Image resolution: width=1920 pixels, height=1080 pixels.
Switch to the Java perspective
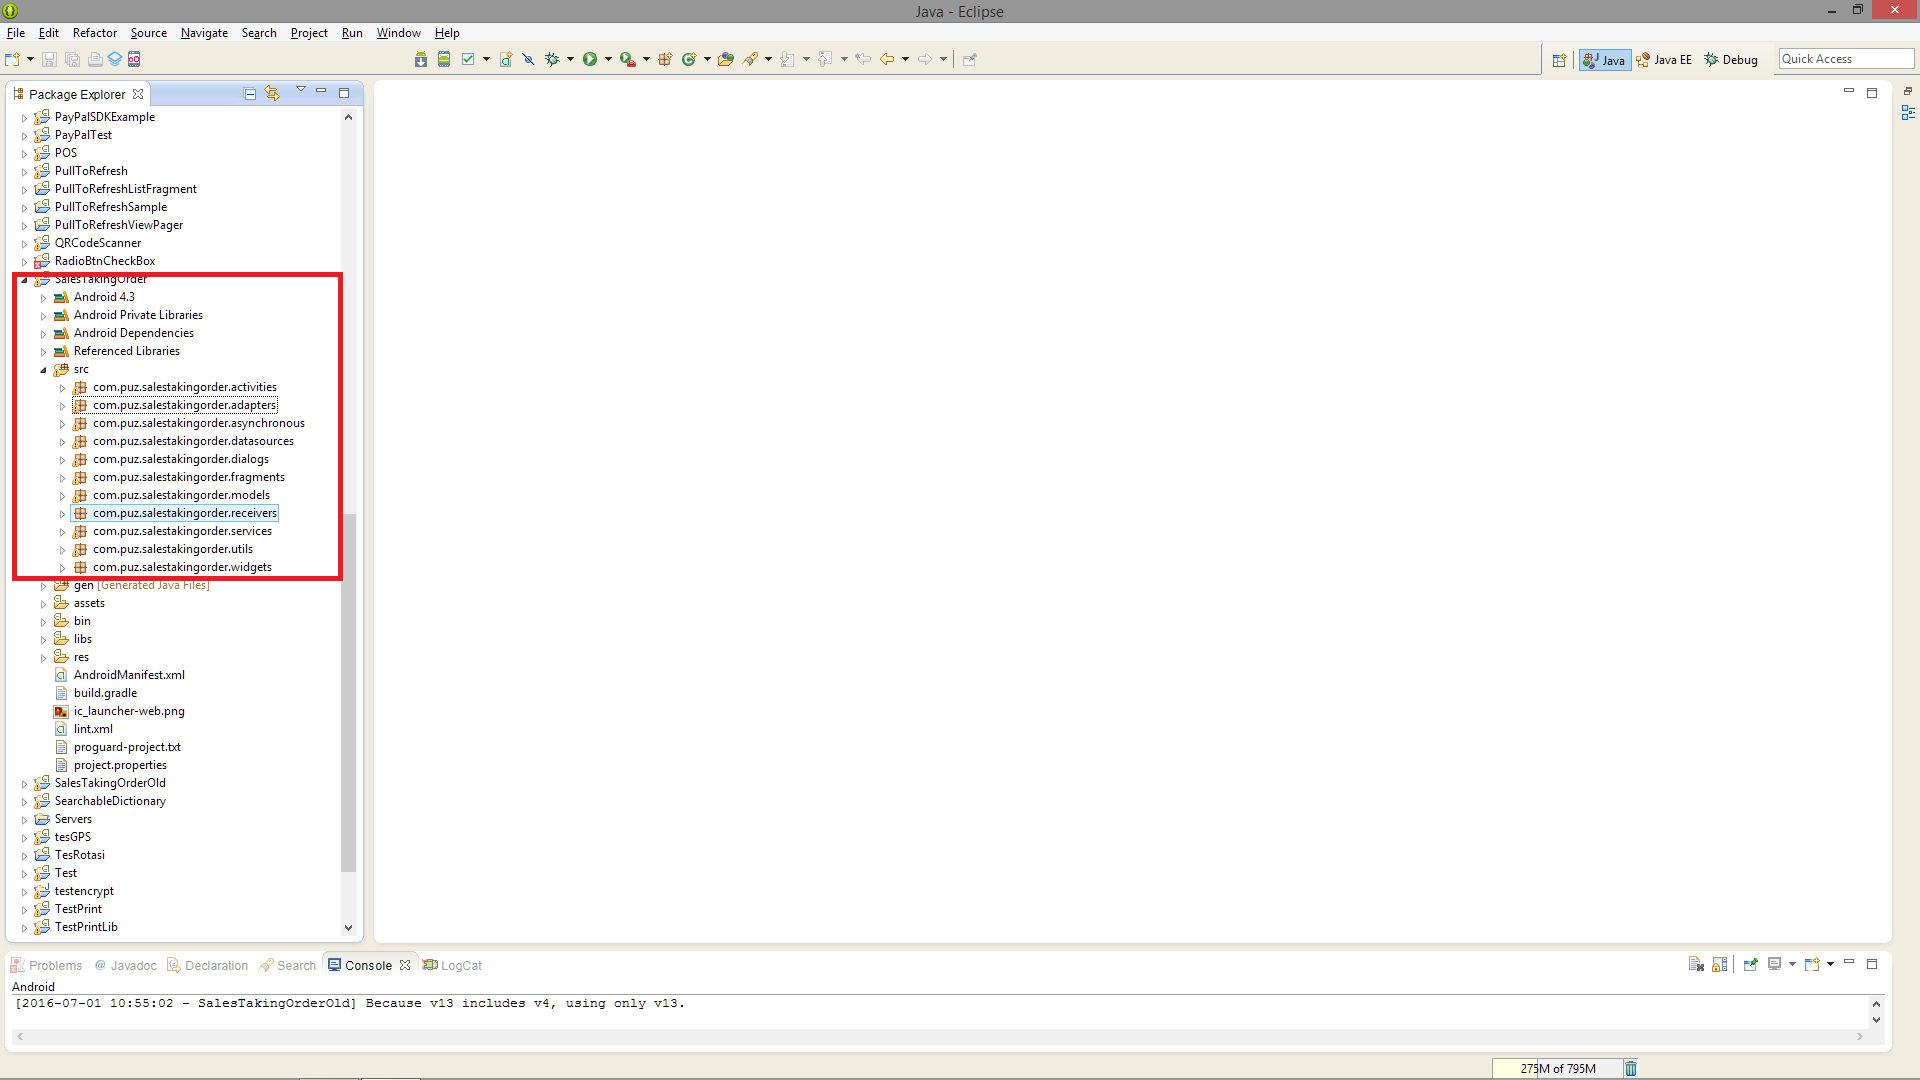click(x=1604, y=60)
